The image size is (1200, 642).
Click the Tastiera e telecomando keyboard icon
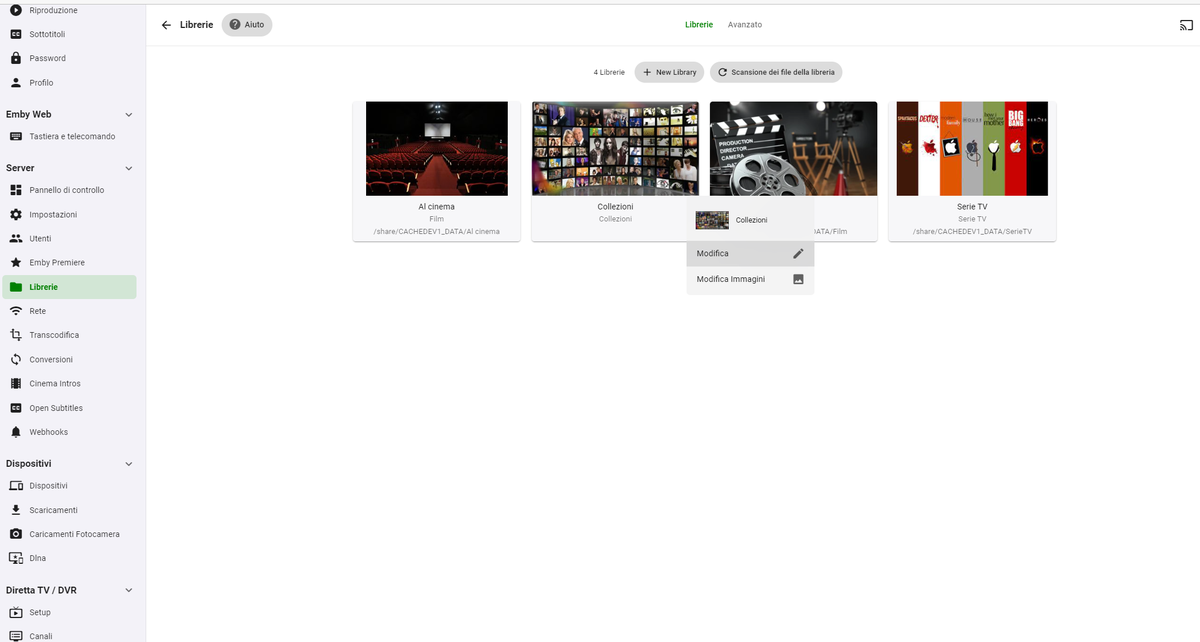pyautogui.click(x=16, y=136)
